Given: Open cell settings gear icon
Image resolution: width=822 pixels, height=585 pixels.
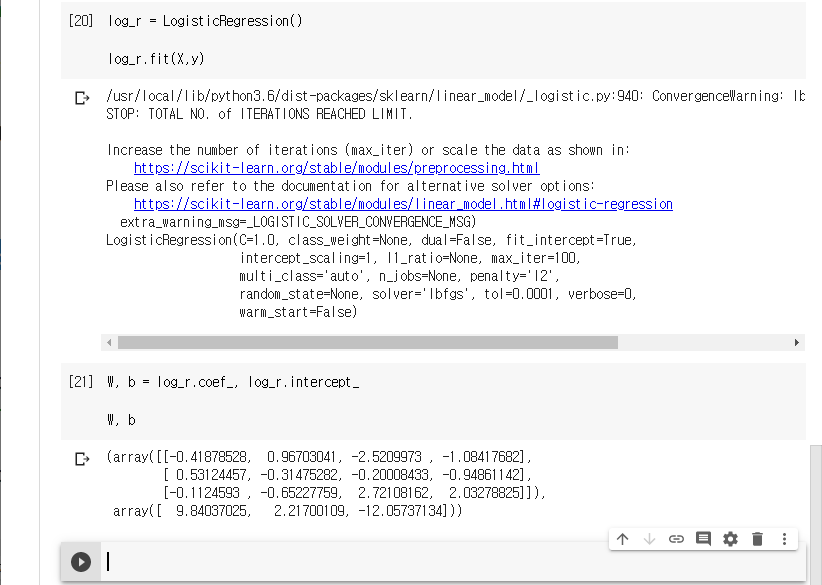Looking at the screenshot, I should pyautogui.click(x=730, y=539).
